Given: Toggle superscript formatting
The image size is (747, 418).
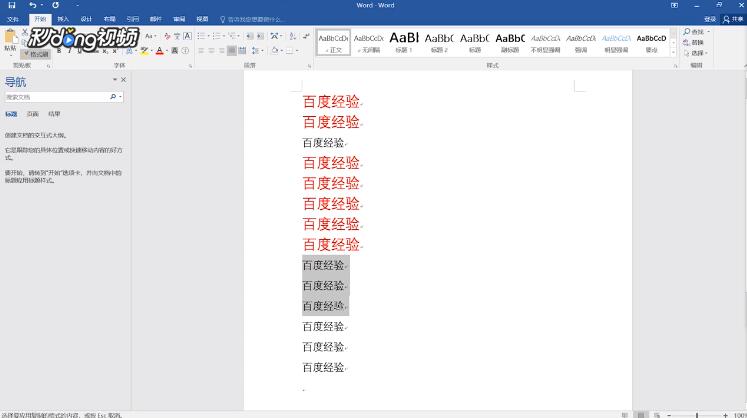Looking at the screenshot, I should point(115,51).
